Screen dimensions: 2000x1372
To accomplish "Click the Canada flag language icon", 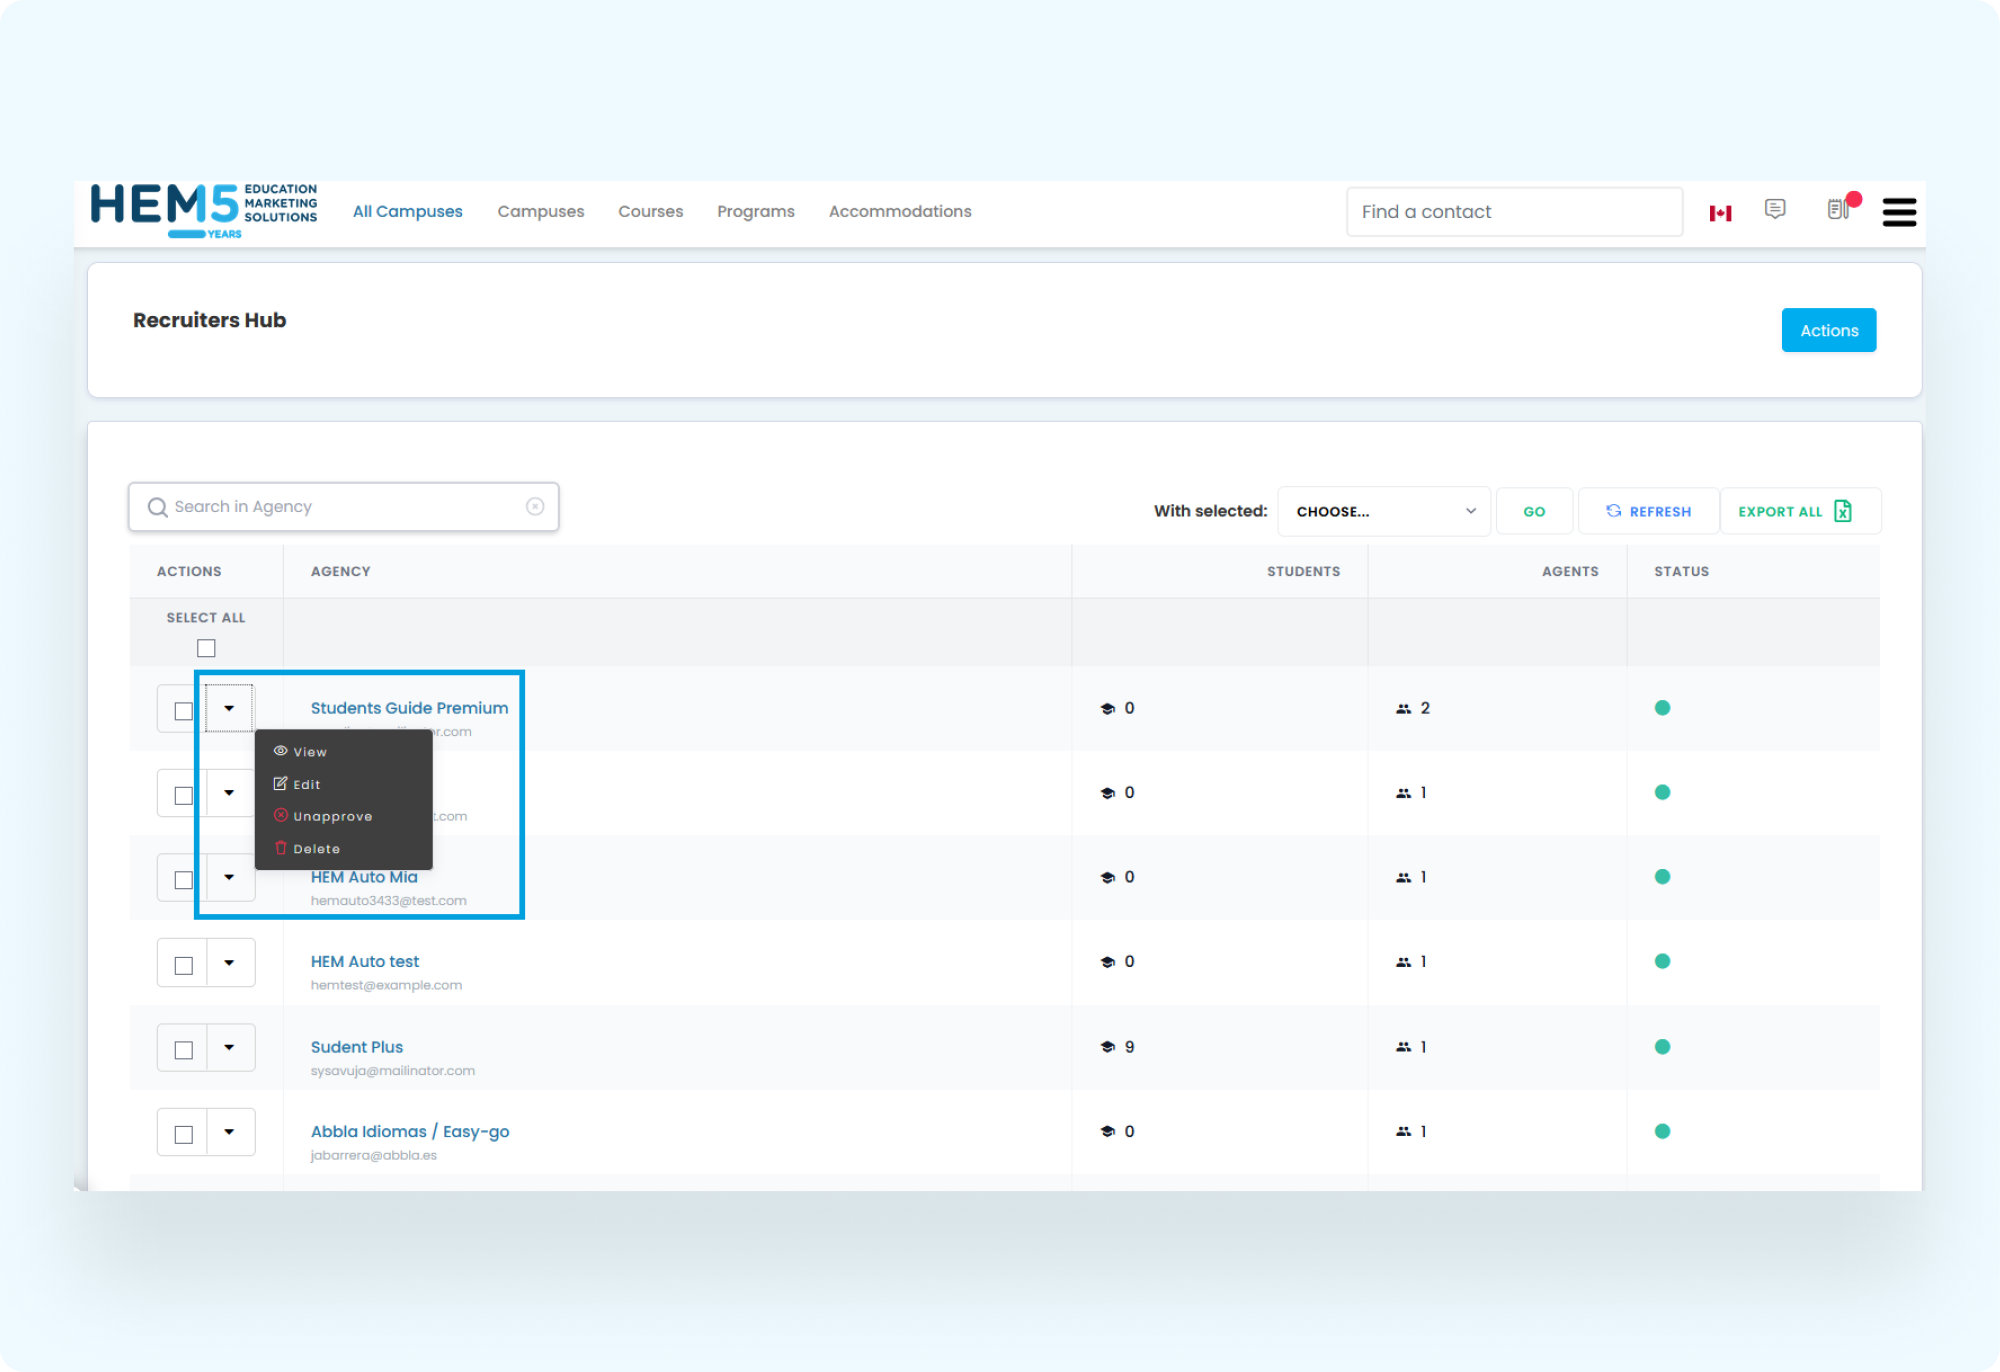I will coord(1720,213).
